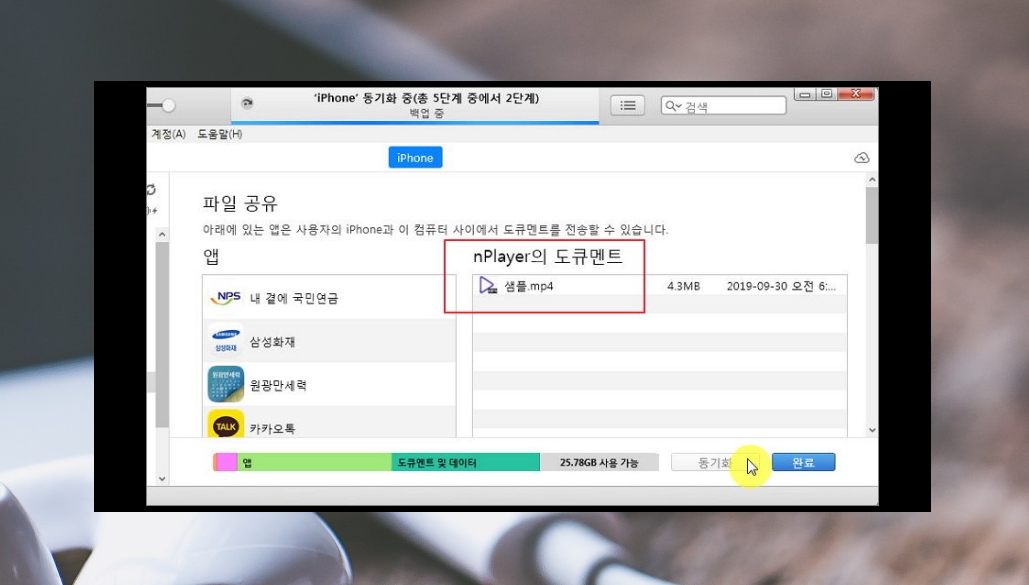Open the 도움말(H) menu
1029x585 pixels.
point(220,134)
